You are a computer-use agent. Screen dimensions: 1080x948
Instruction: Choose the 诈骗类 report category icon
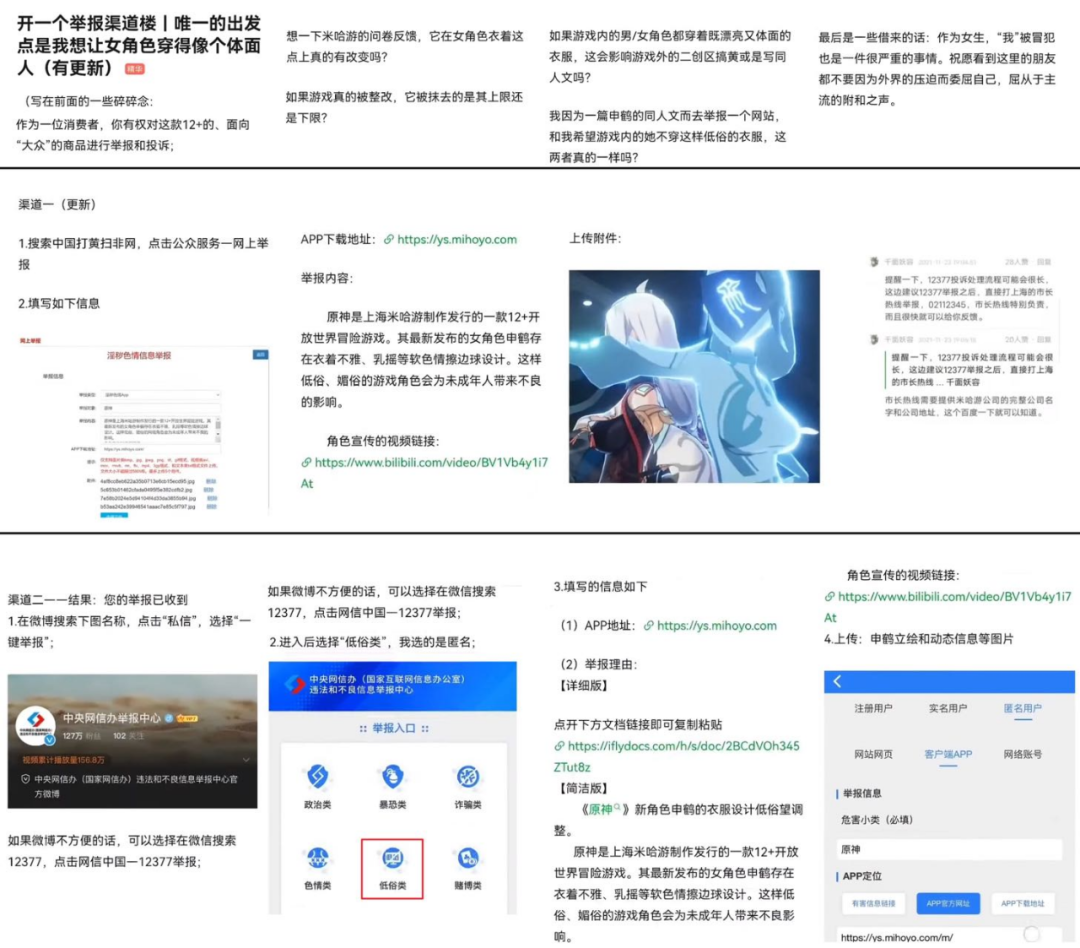(x=468, y=777)
